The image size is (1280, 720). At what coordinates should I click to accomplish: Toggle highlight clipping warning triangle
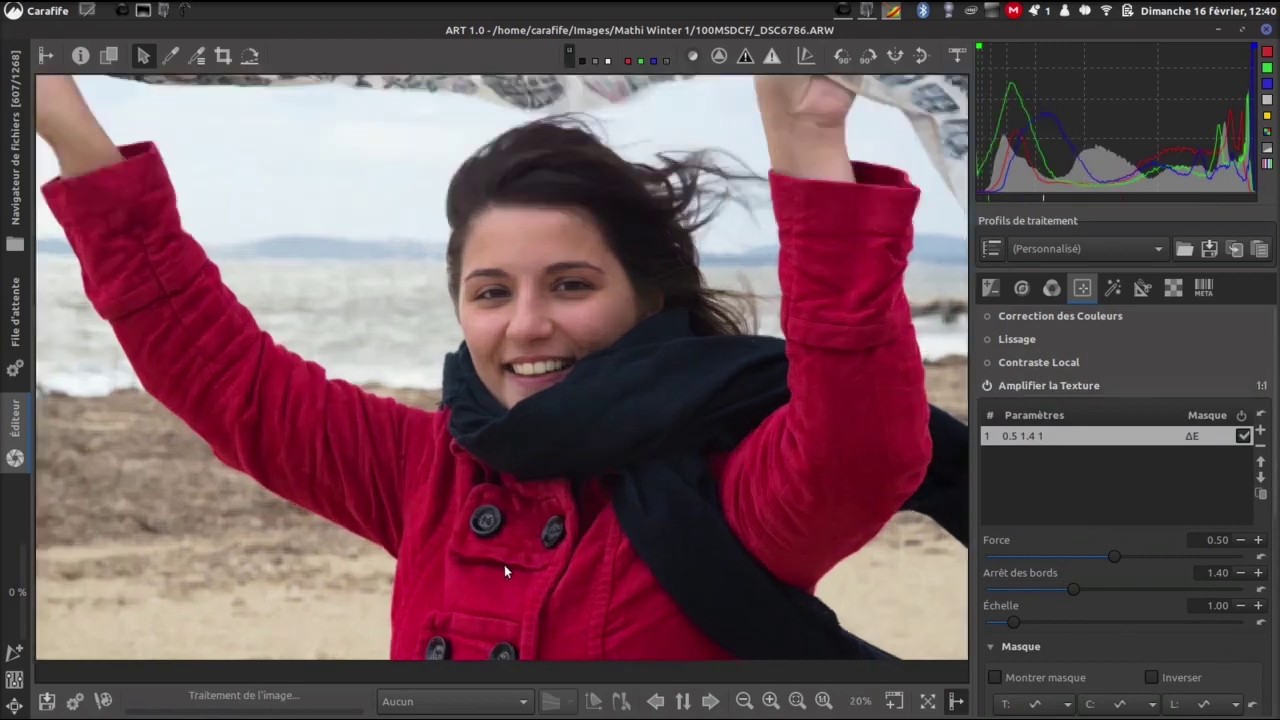coord(772,56)
